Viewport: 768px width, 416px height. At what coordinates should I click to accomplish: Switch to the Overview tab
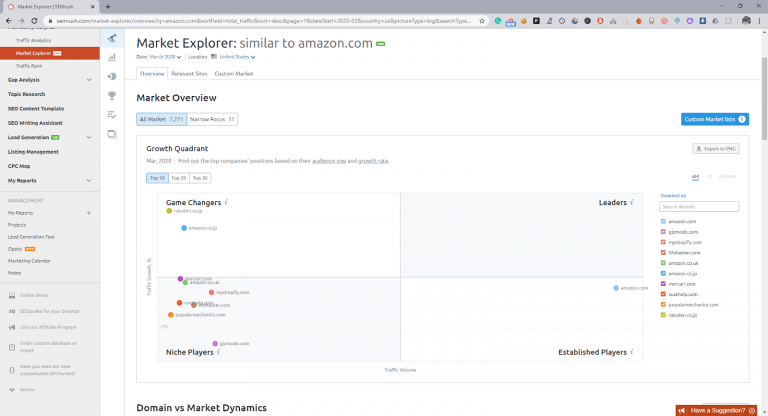pyautogui.click(x=152, y=73)
